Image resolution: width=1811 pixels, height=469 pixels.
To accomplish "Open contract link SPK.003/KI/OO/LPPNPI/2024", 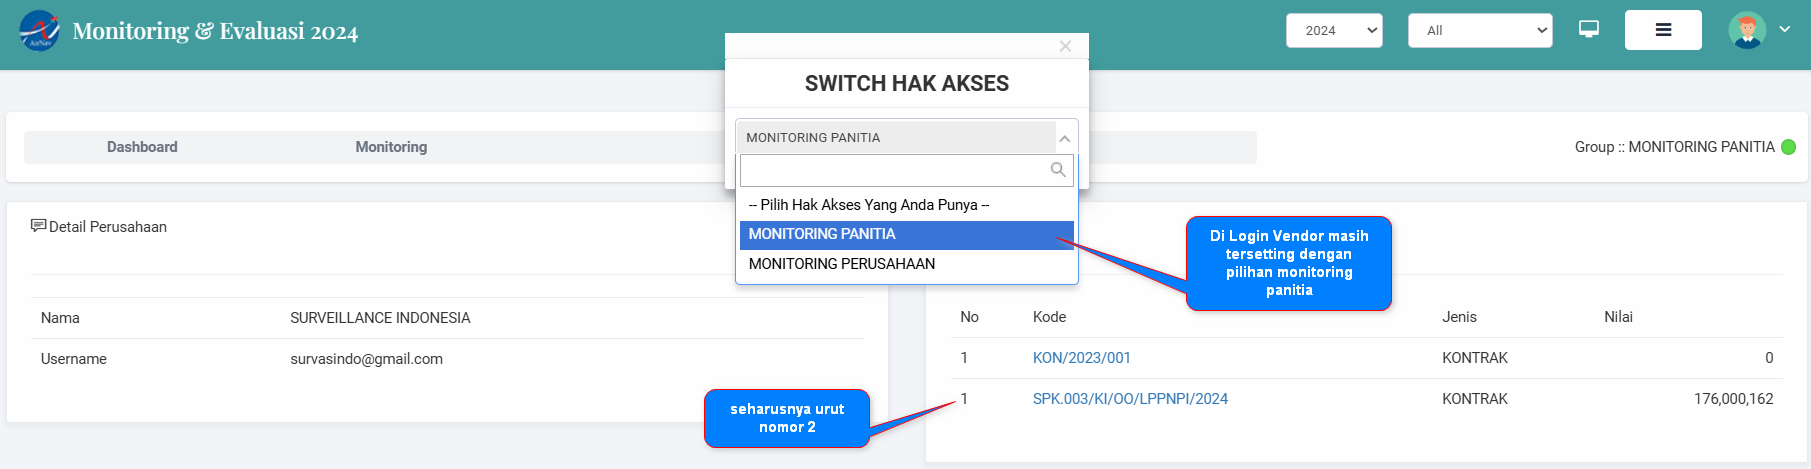I will coord(1130,399).
